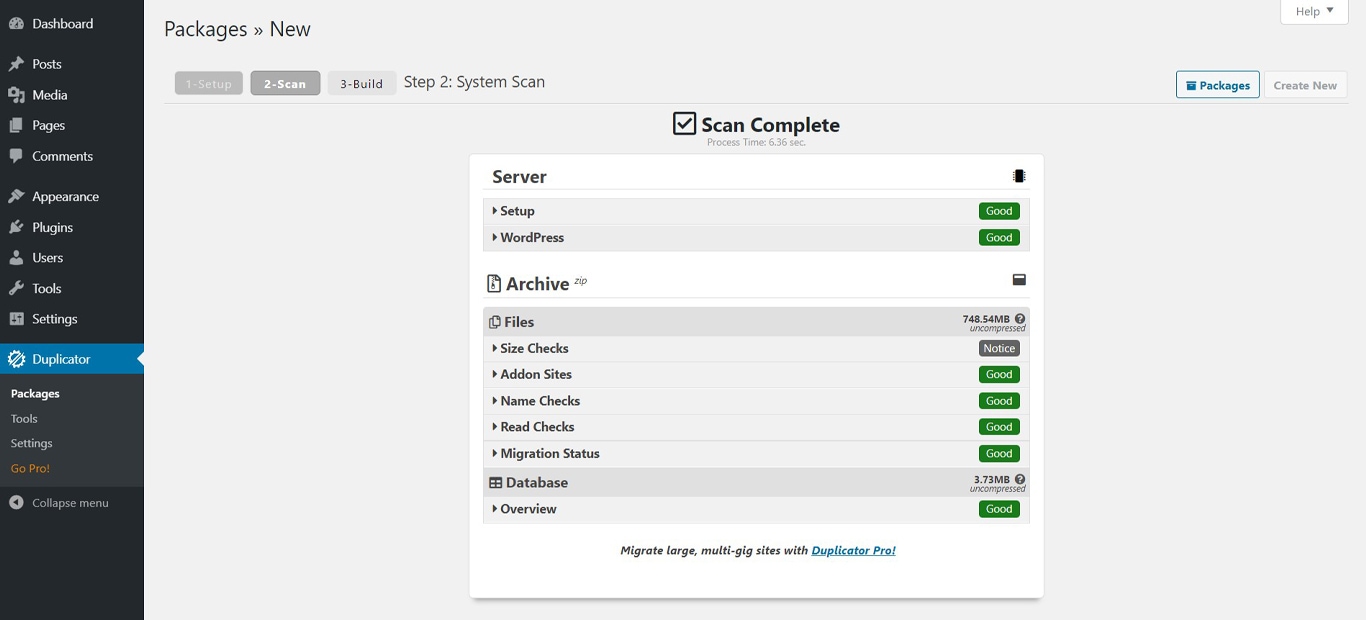Open the Help dropdown tab

pyautogui.click(x=1314, y=11)
